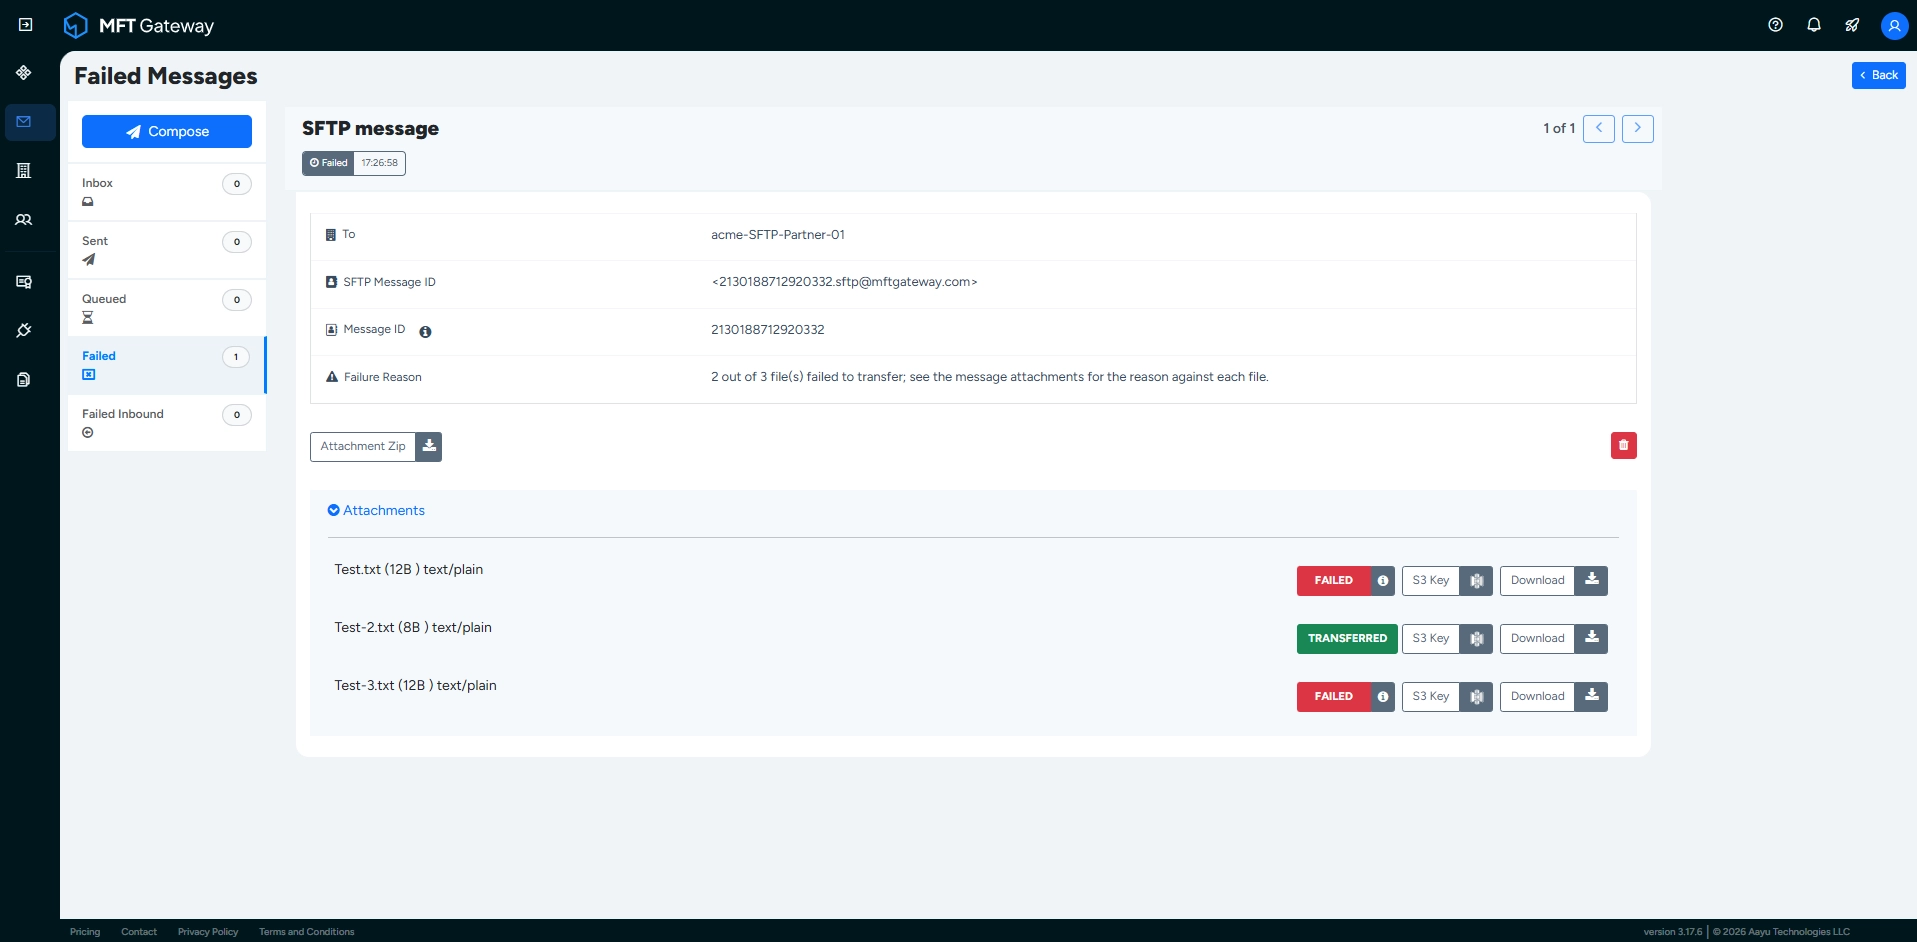Show failure info for Test.txt FAILED badge

pyautogui.click(x=1382, y=581)
